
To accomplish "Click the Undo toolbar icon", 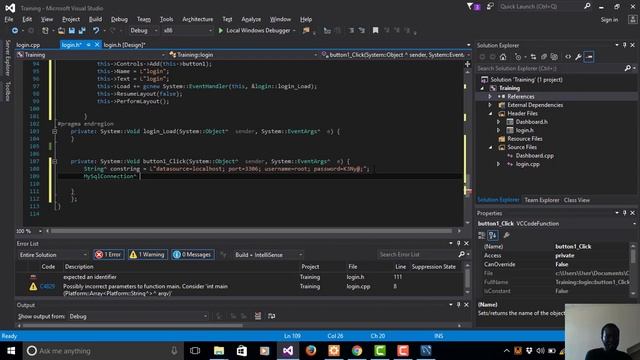I will point(96,31).
